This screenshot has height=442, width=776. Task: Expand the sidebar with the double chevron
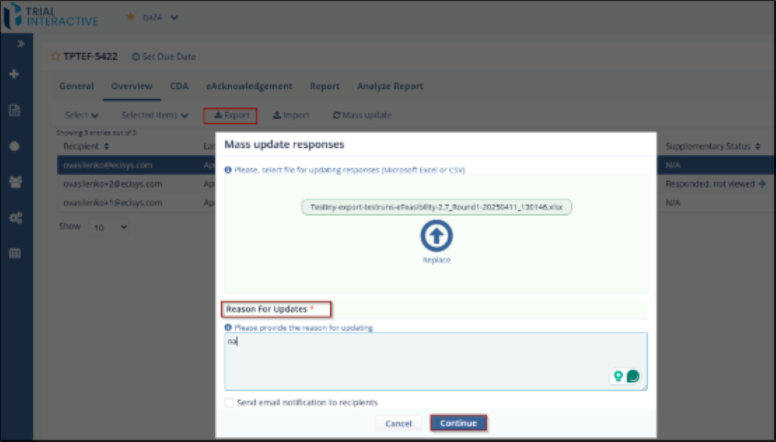click(x=15, y=45)
